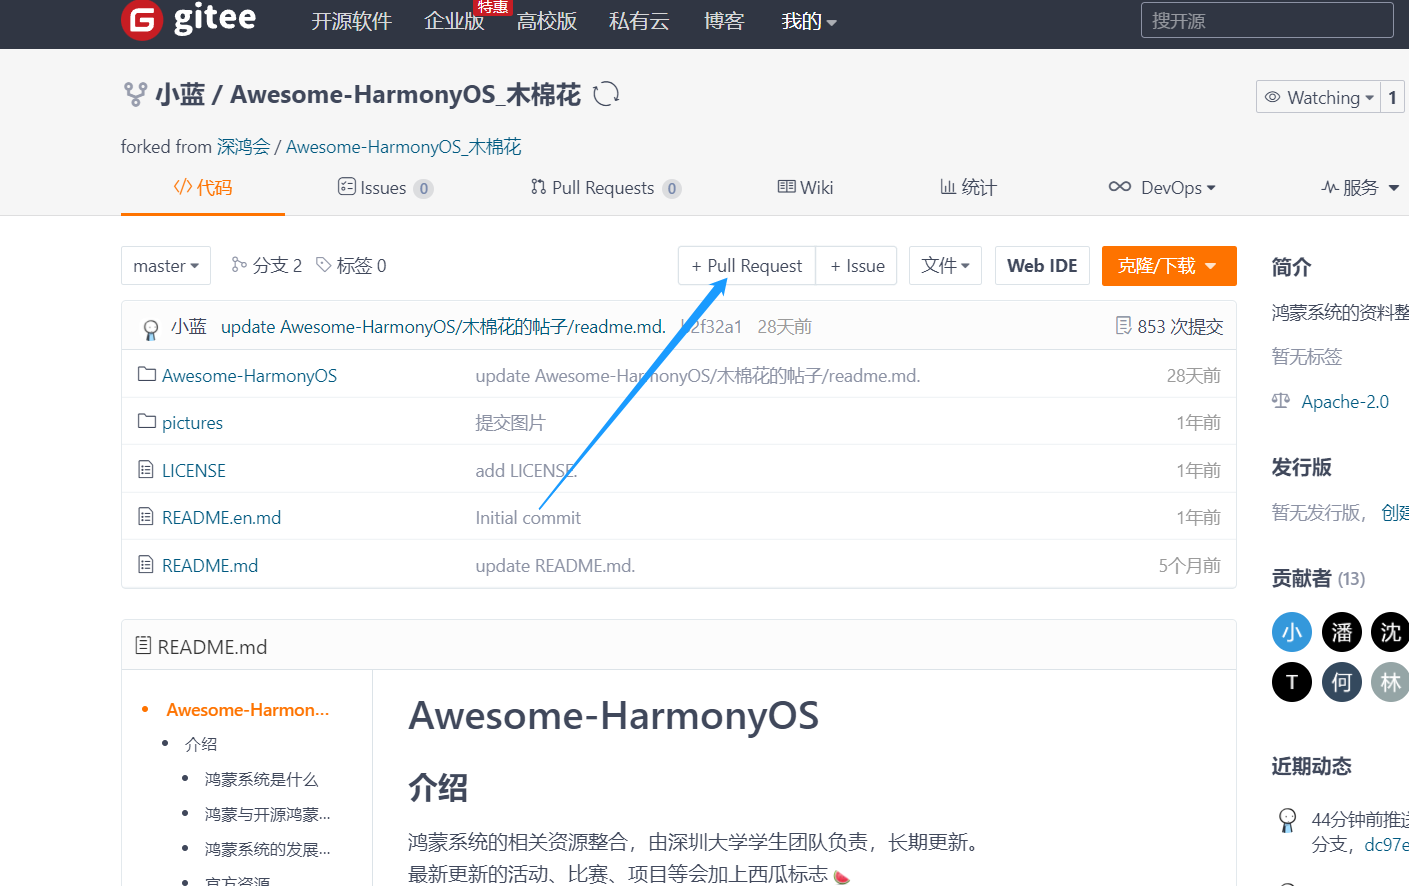Click the tag icon next to 标签 0
Image resolution: width=1409 pixels, height=886 pixels.
(x=324, y=265)
